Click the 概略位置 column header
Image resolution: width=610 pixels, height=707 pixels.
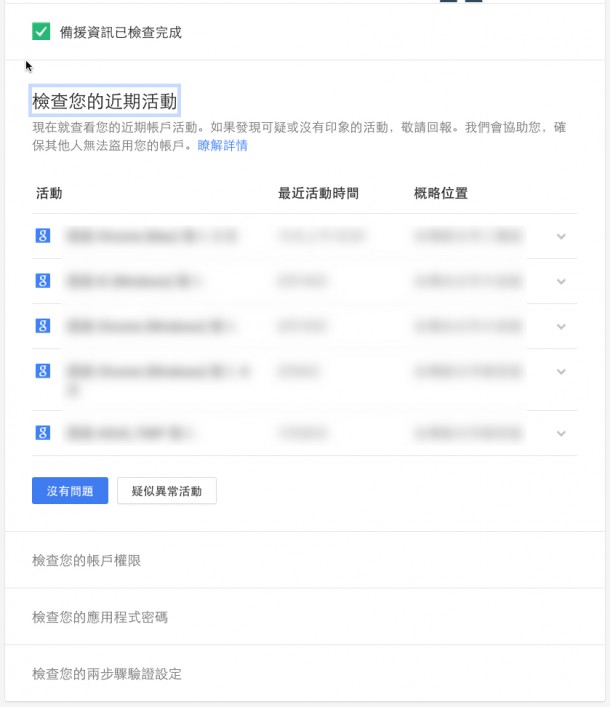(x=441, y=193)
